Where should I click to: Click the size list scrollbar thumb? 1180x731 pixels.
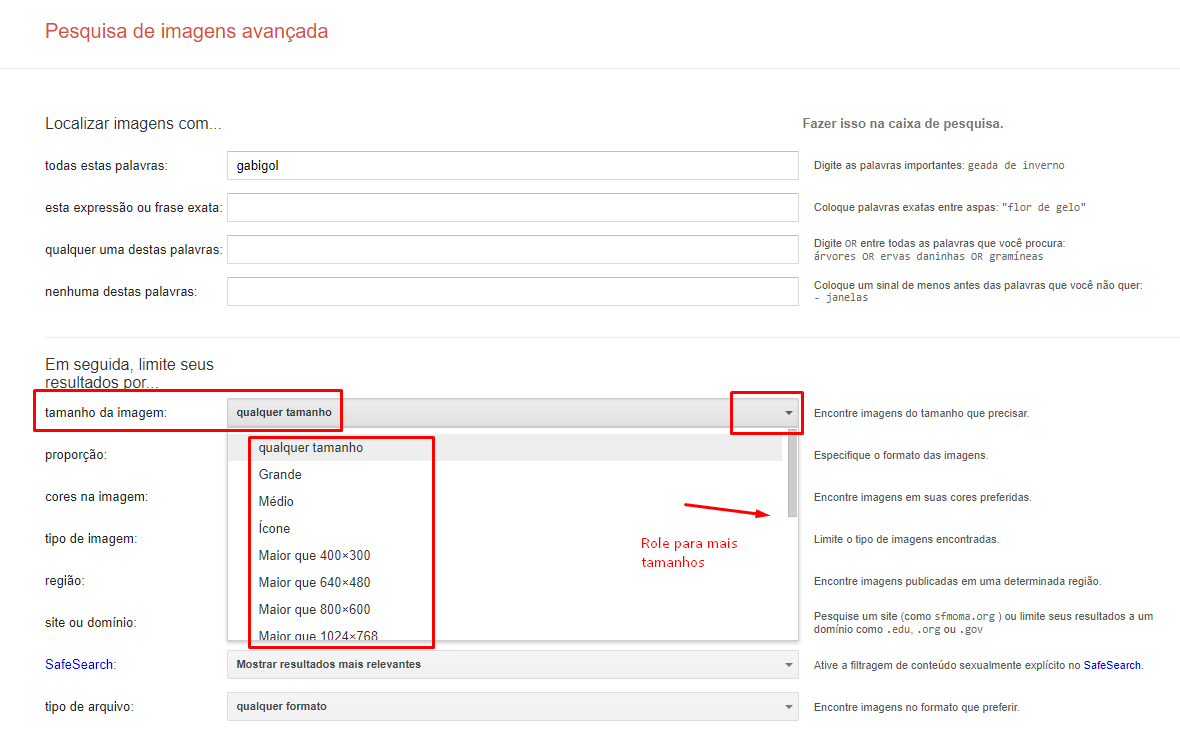(x=792, y=474)
